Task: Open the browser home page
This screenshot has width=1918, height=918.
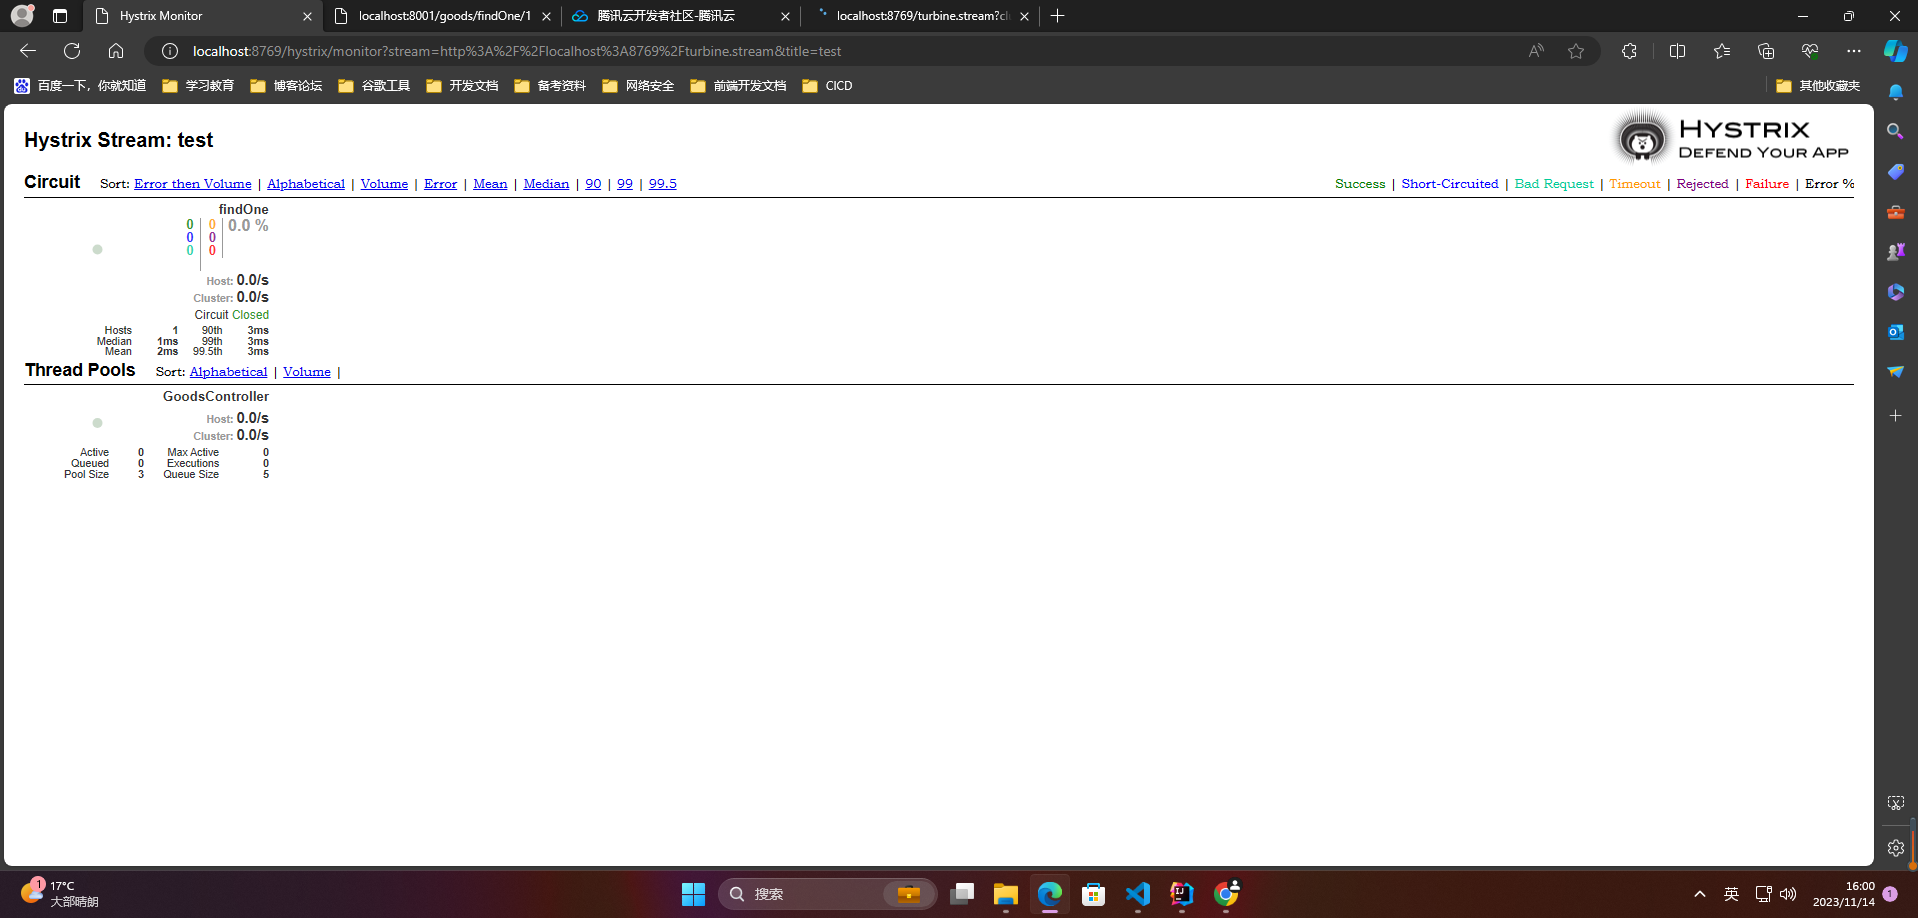Action: [116, 51]
